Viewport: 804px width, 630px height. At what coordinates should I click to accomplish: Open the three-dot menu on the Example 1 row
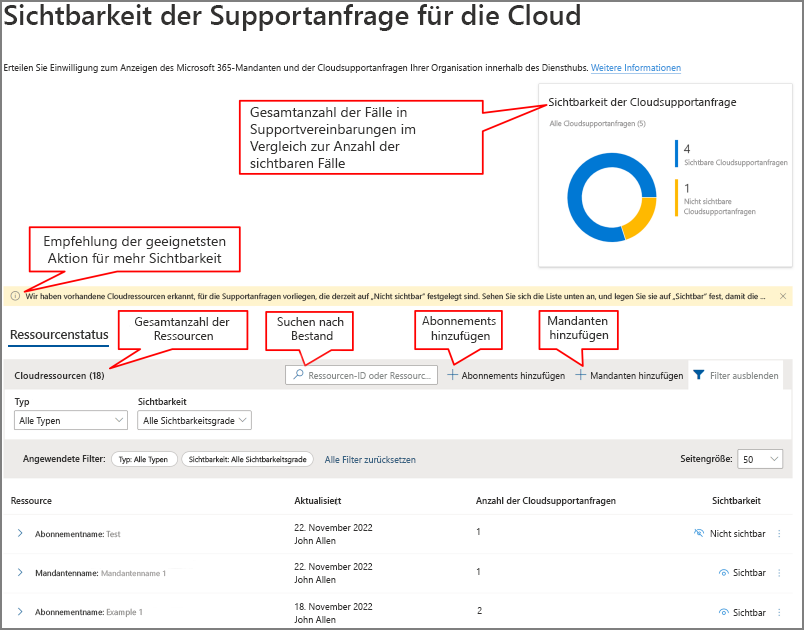click(779, 612)
